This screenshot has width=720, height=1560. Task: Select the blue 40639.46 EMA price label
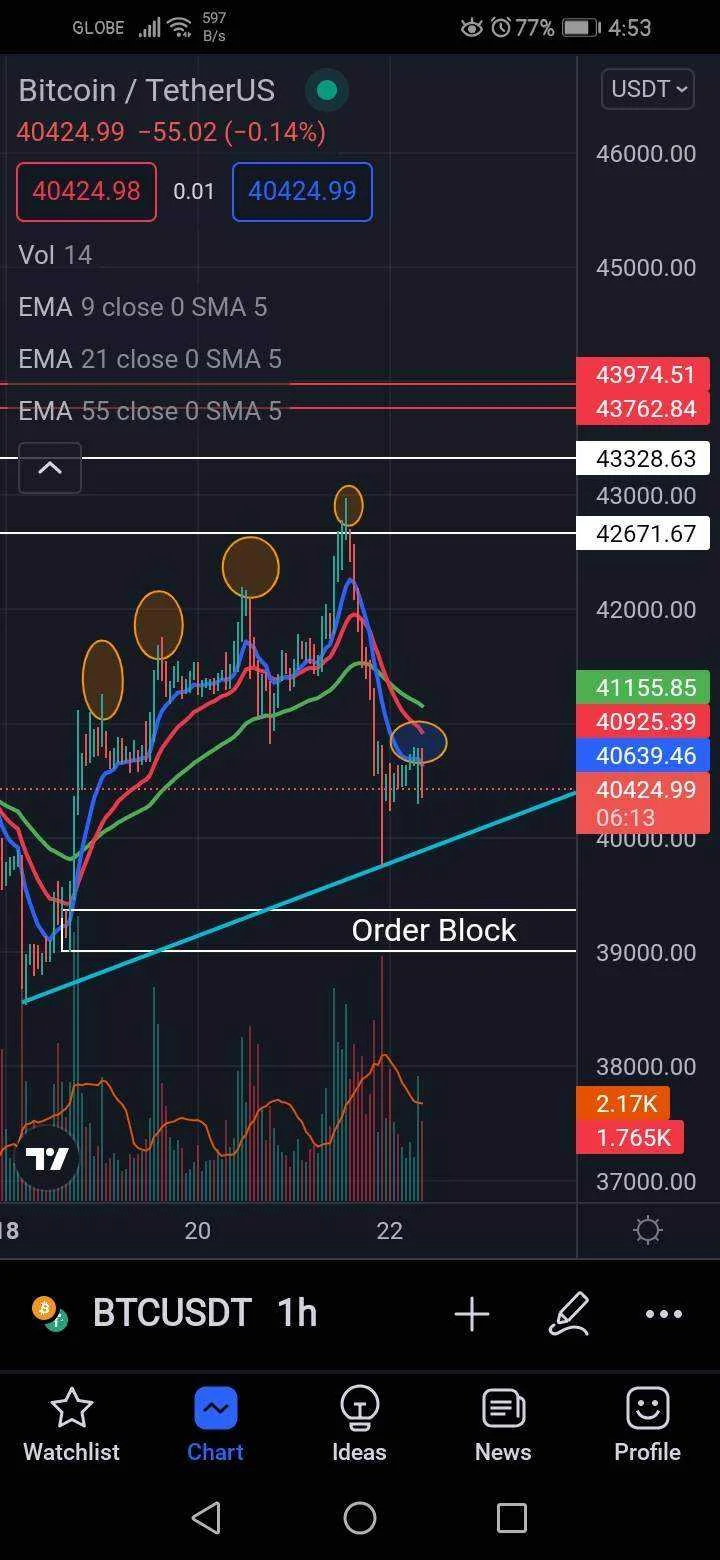coord(643,756)
